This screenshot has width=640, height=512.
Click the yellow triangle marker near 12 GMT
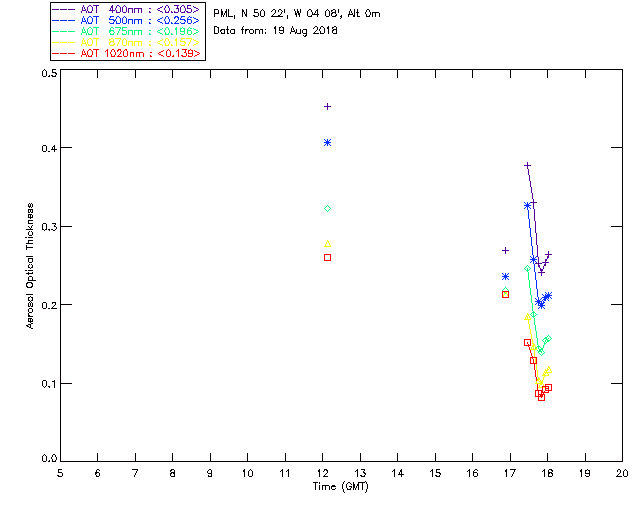coord(327,244)
